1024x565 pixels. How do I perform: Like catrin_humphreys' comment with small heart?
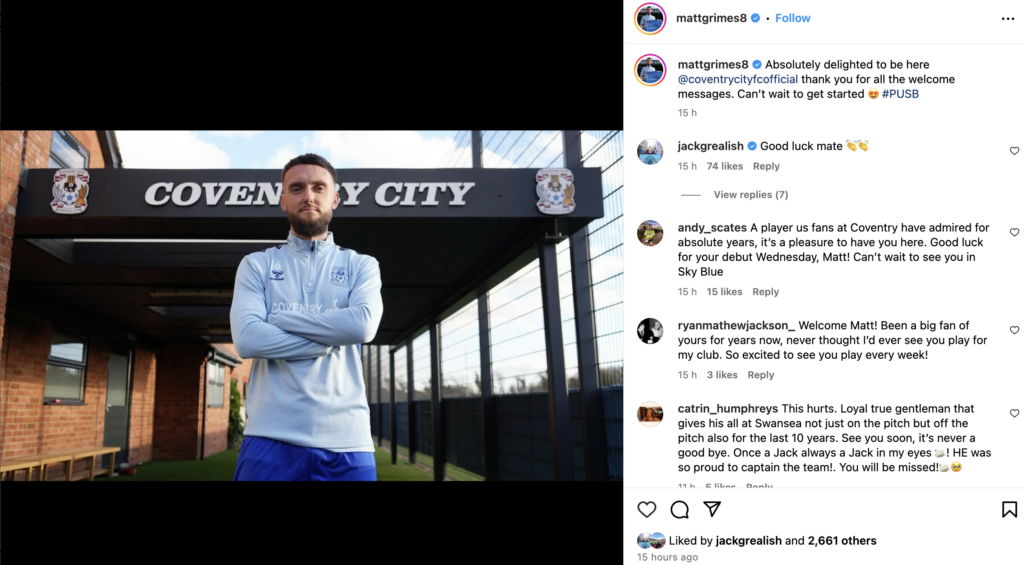point(1014,413)
